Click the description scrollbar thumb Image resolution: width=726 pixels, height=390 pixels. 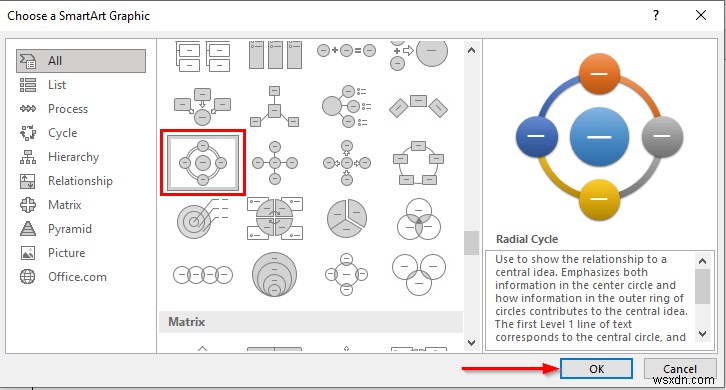click(702, 286)
